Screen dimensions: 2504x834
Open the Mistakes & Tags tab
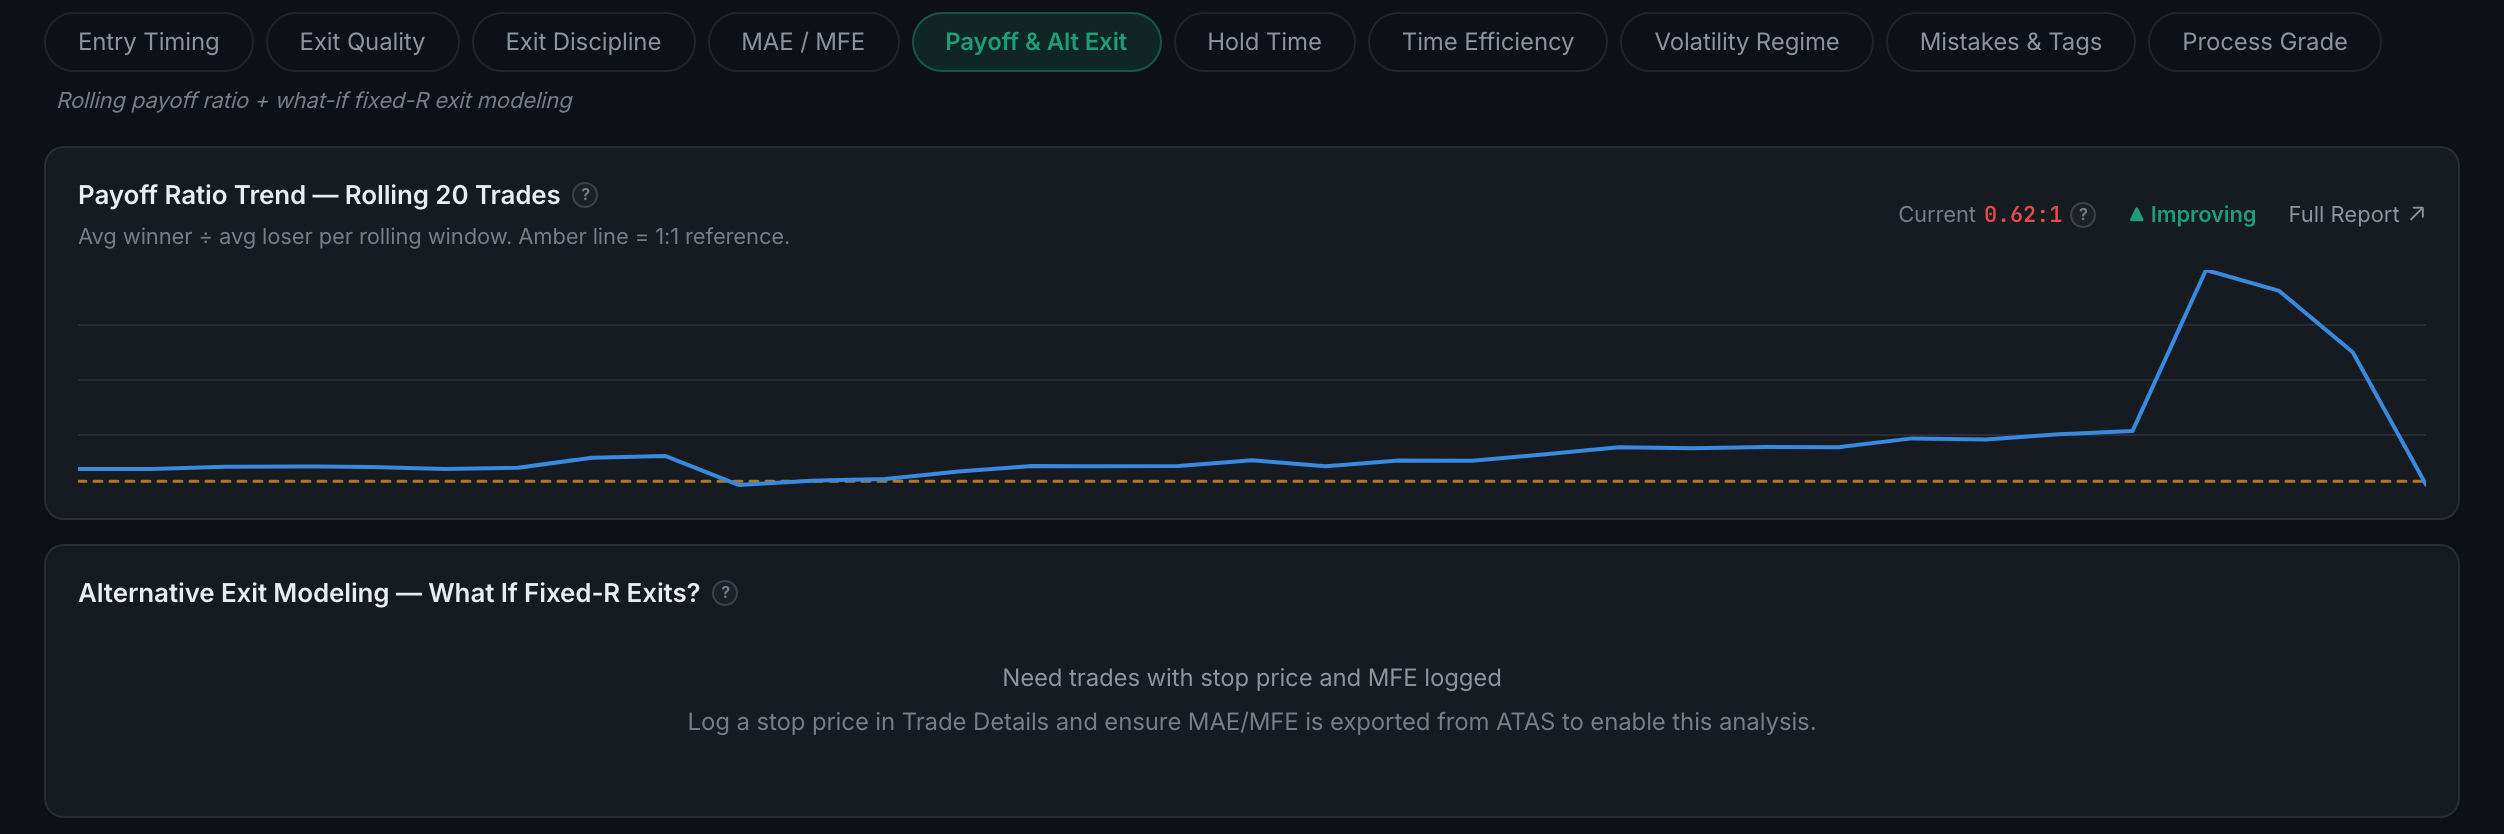[x=2010, y=42]
